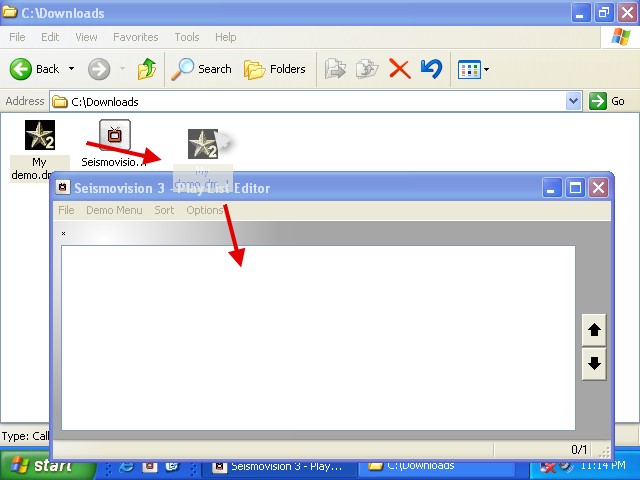Select the Seismovision file icon
This screenshot has width=640, height=480.
tap(114, 136)
